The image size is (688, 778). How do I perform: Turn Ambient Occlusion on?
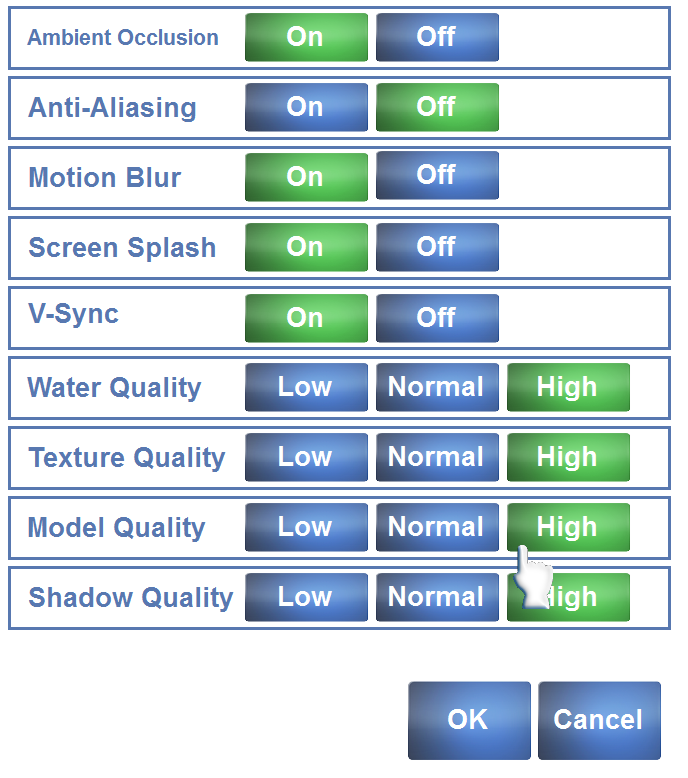[306, 38]
